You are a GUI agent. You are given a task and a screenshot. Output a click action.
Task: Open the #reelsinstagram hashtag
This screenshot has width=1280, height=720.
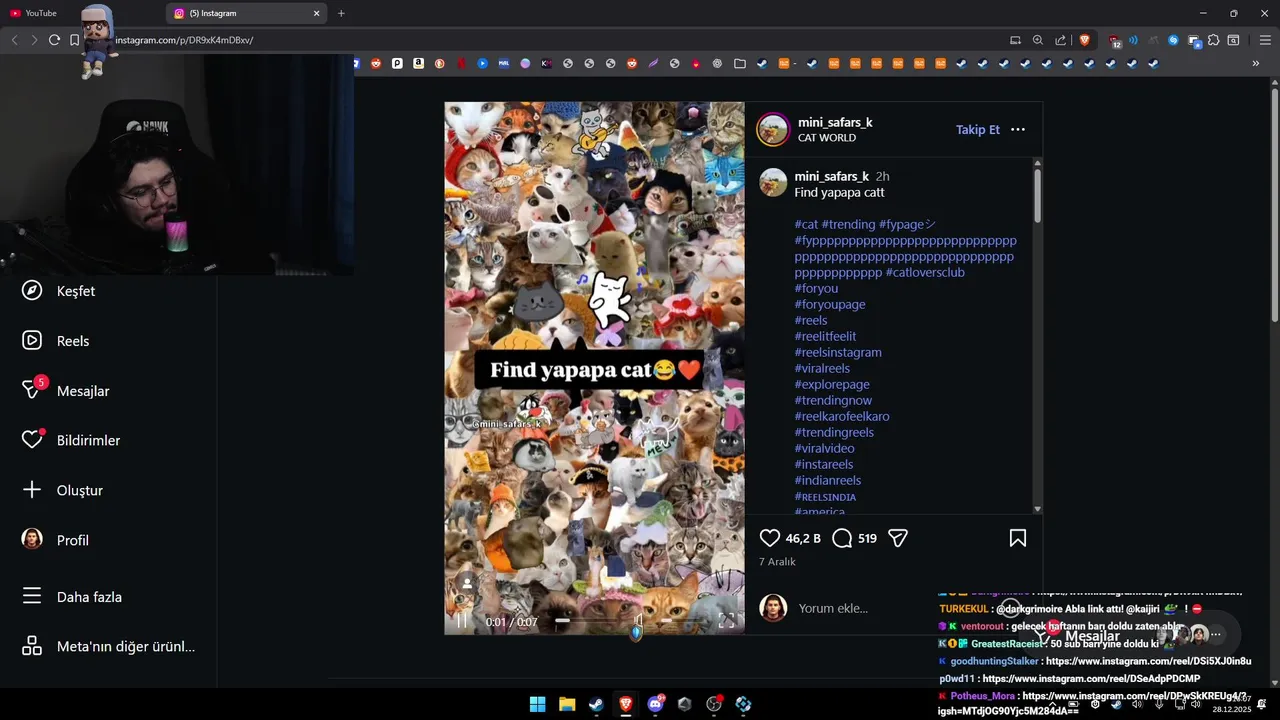tap(838, 352)
